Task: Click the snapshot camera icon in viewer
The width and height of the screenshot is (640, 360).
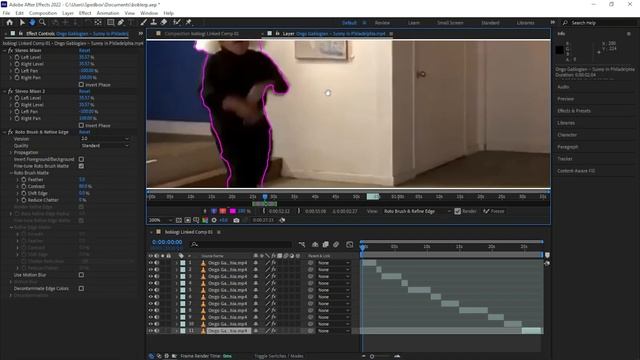Action: coord(236,220)
